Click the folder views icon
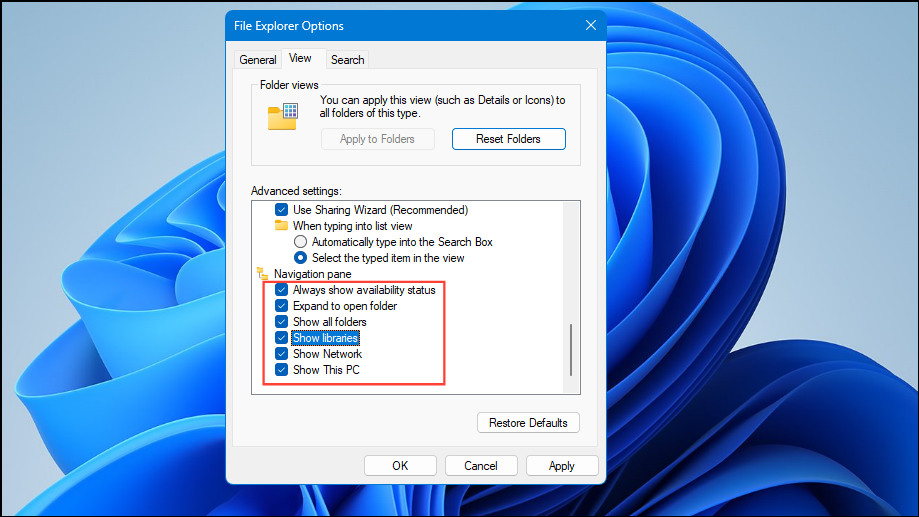 click(283, 115)
